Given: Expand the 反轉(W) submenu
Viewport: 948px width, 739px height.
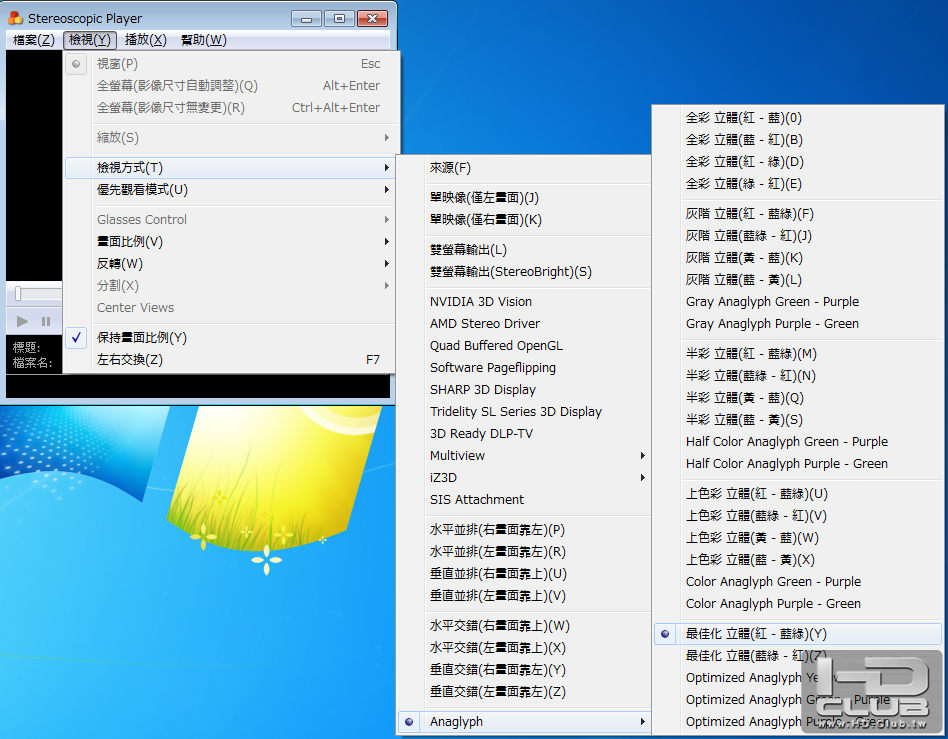Looking at the screenshot, I should [x=230, y=264].
